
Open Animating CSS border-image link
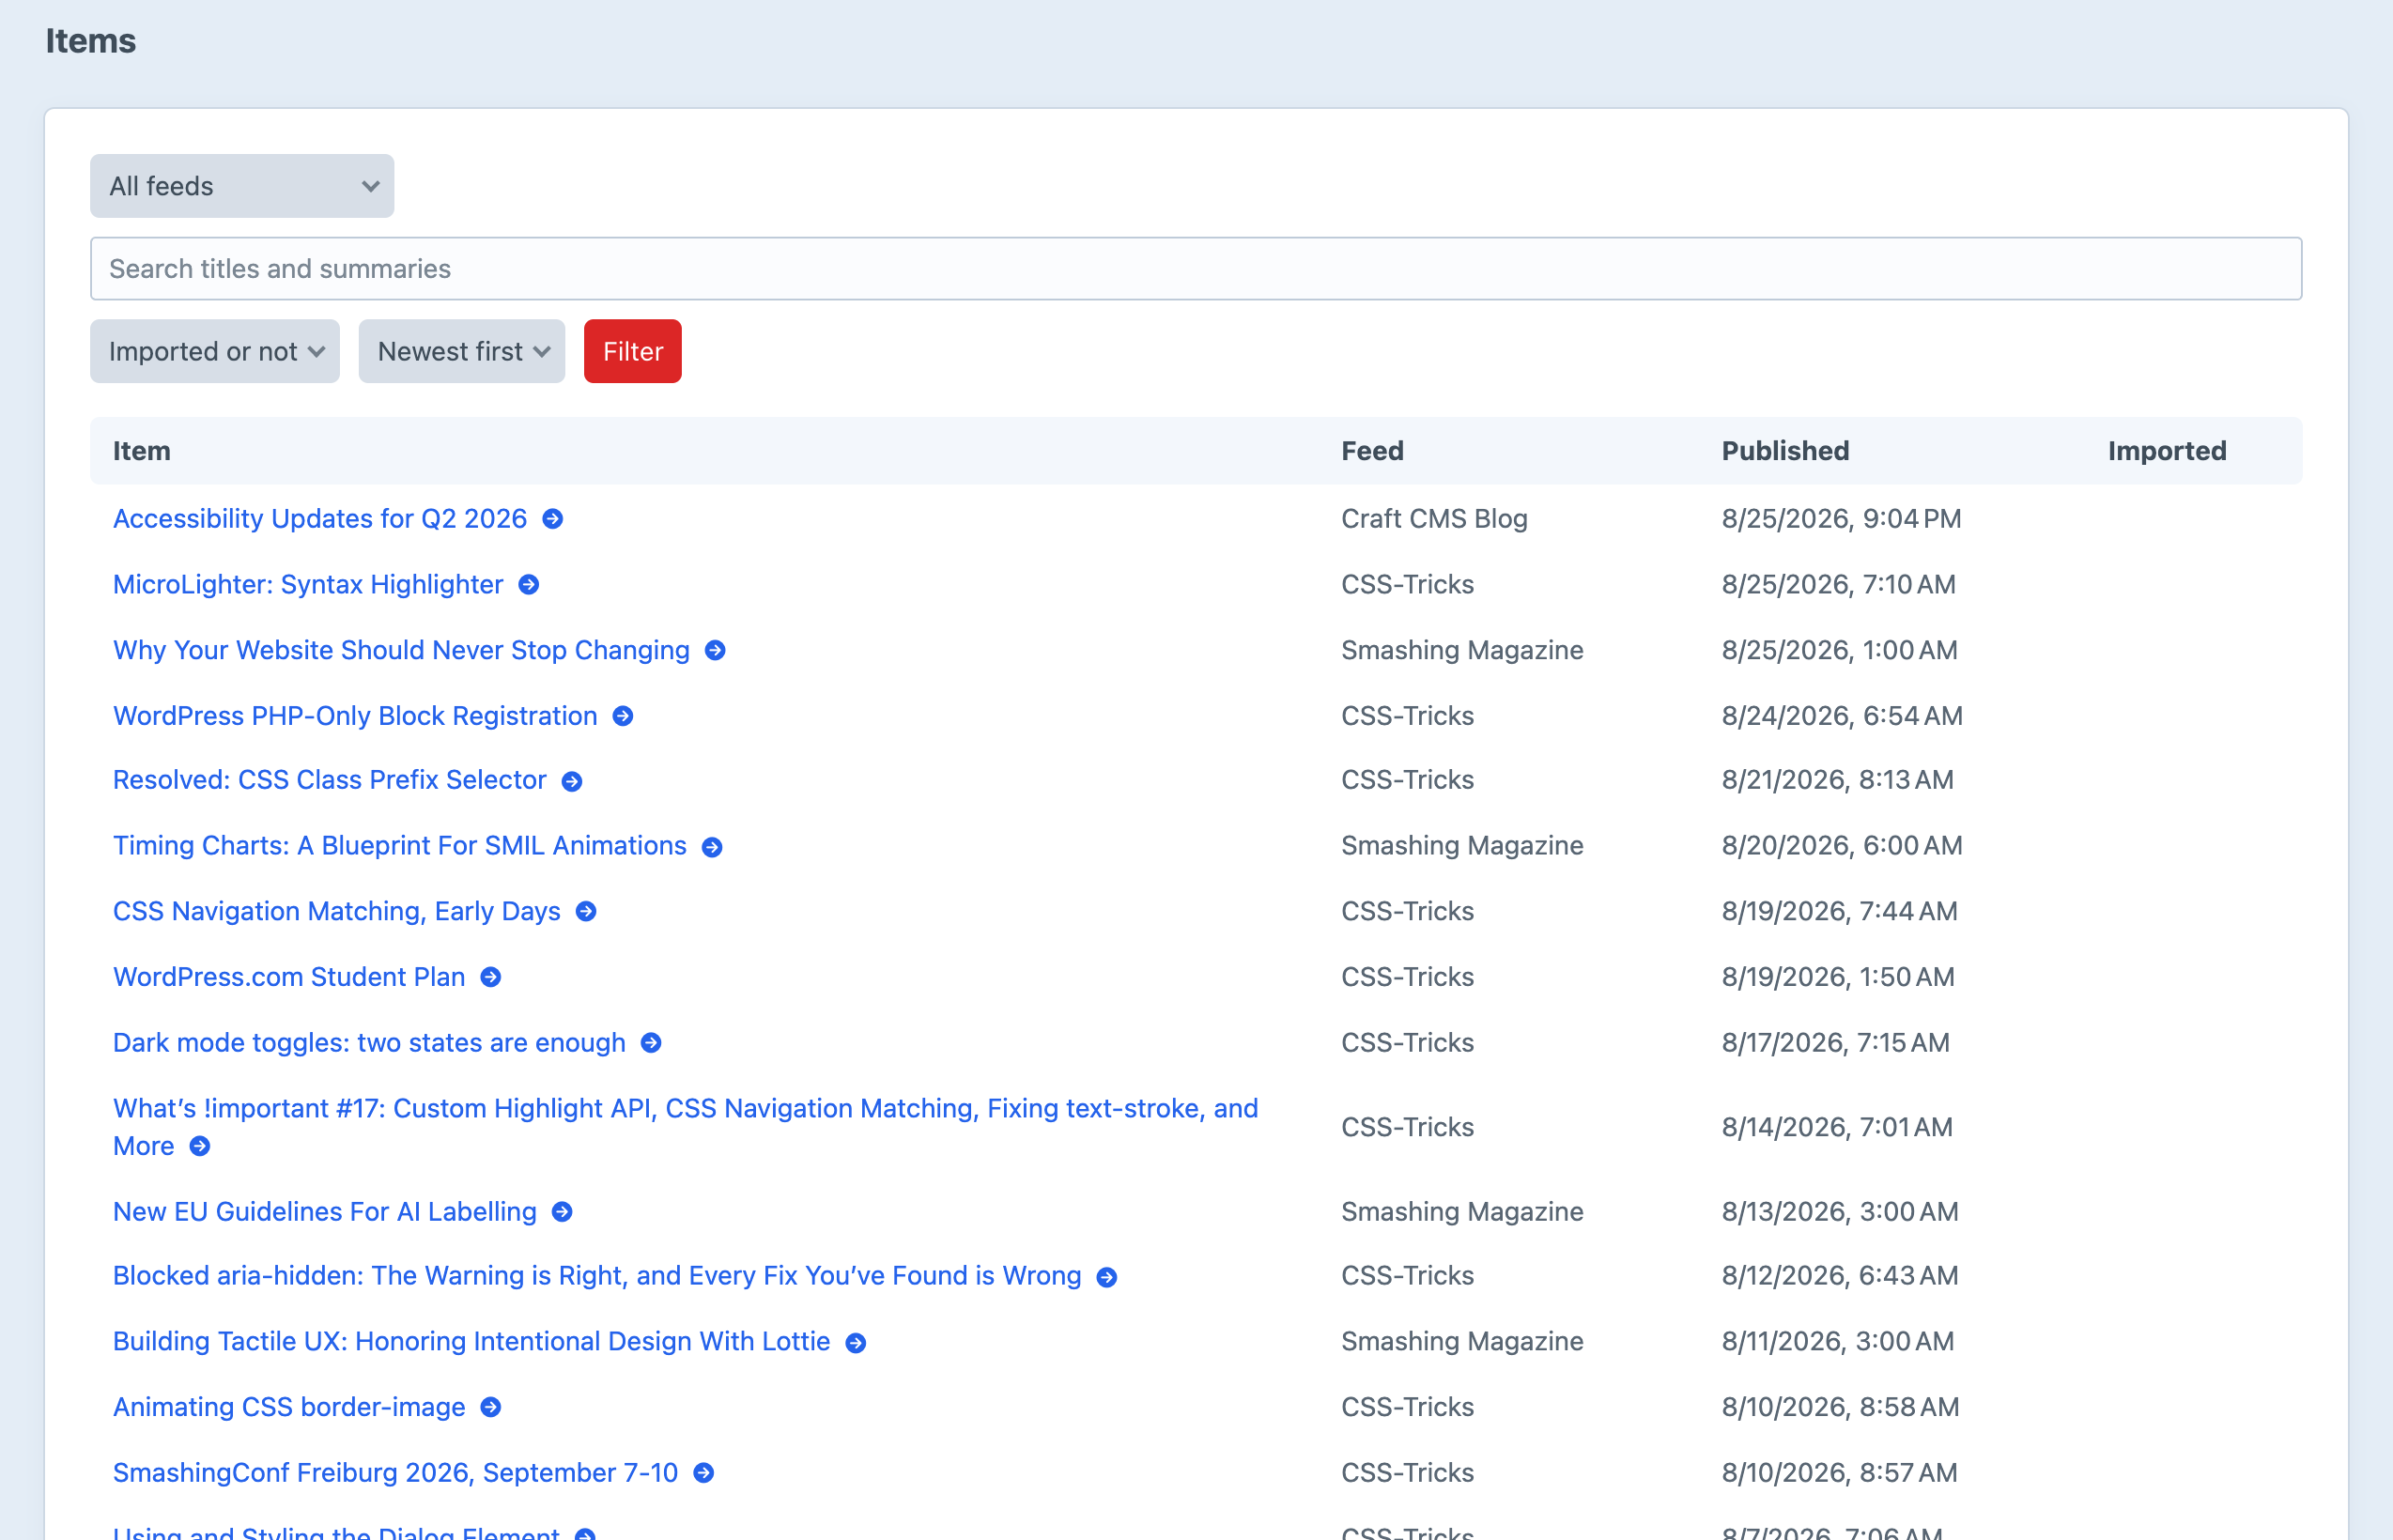289,1408
